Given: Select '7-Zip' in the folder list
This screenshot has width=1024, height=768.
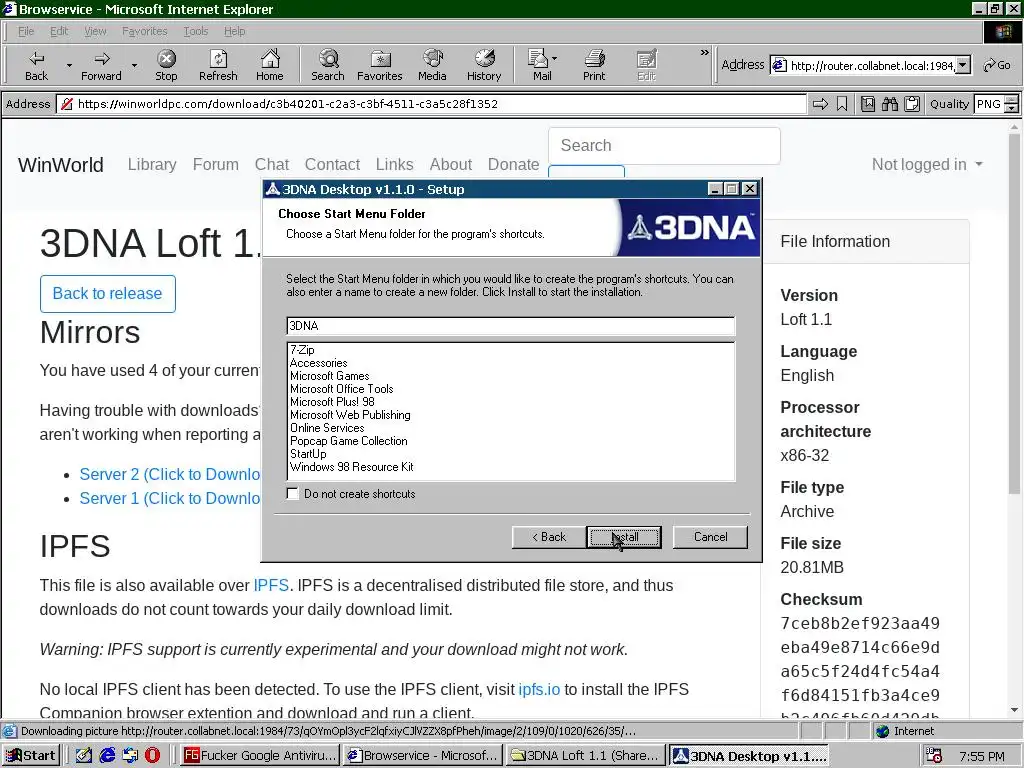Looking at the screenshot, I should 302,350.
